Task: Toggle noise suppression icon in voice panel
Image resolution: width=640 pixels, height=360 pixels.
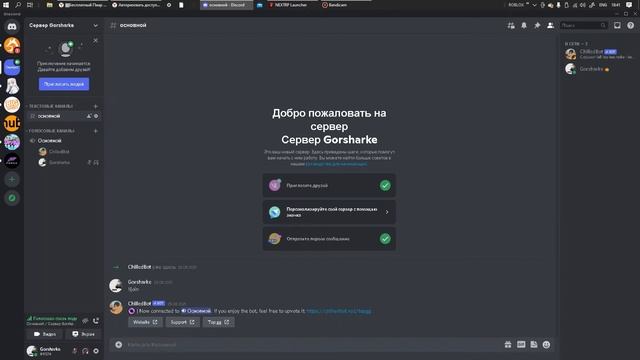Action: (x=85, y=321)
